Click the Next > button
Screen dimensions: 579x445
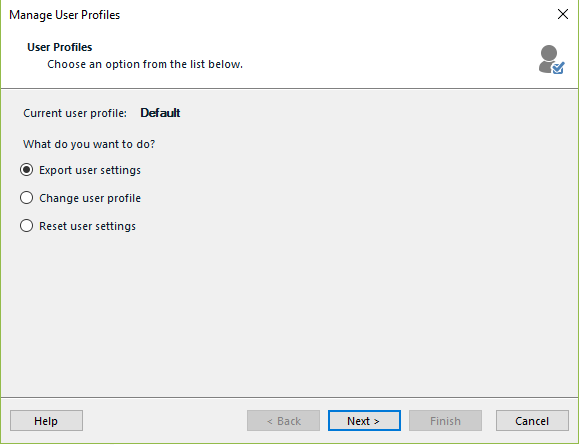point(364,421)
